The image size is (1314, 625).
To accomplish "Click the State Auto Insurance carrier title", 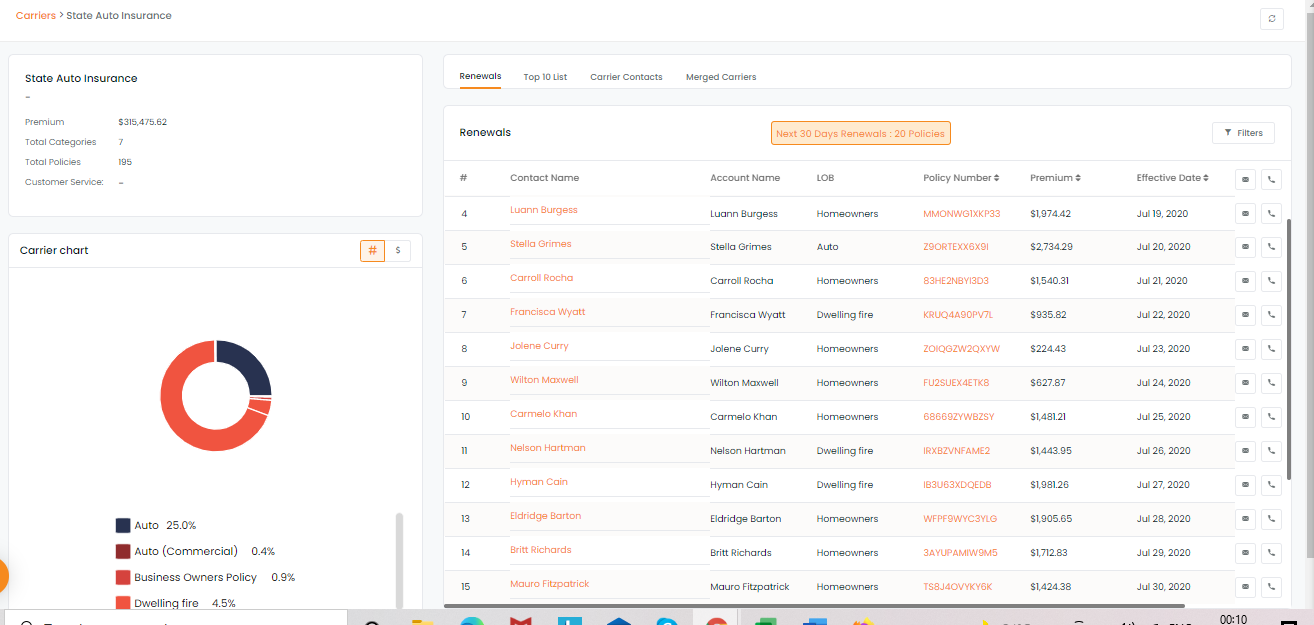I will [81, 78].
